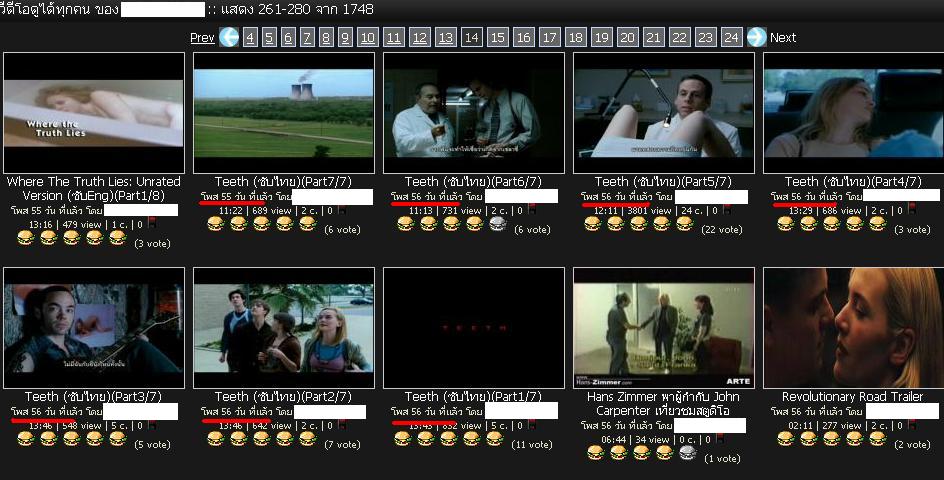Open the Teeth Part4/7 thumbnail
Viewport: 944px width, 480px height.
(853, 113)
